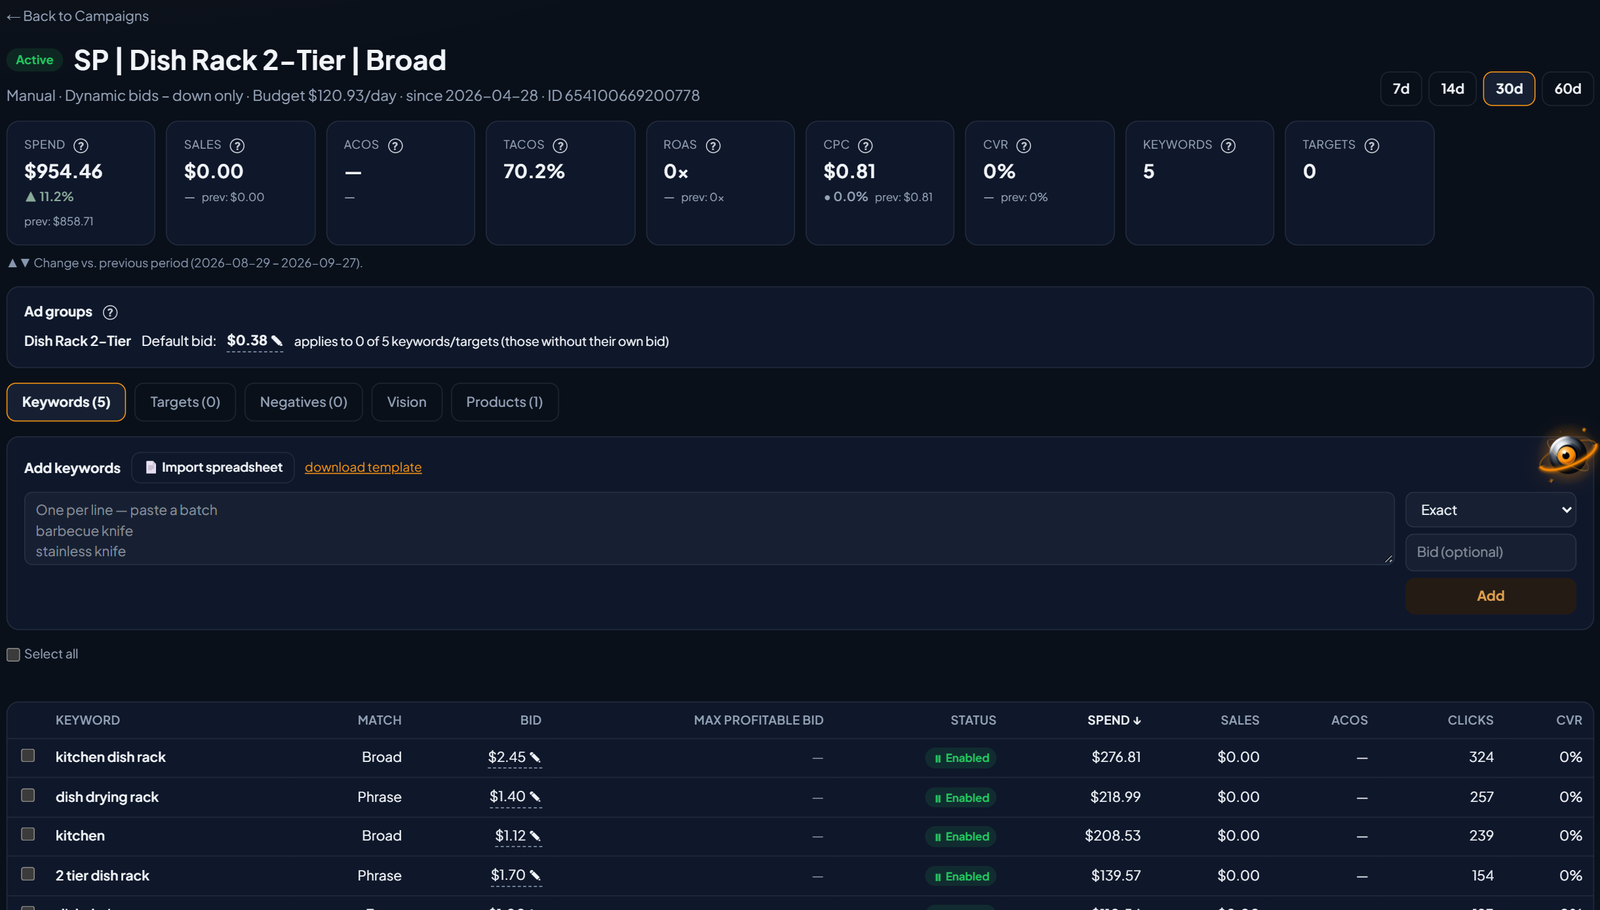Viewport: 1600px width, 910px height.
Task: Edit the $1.12 bid pencil icon
Action: click(535, 836)
